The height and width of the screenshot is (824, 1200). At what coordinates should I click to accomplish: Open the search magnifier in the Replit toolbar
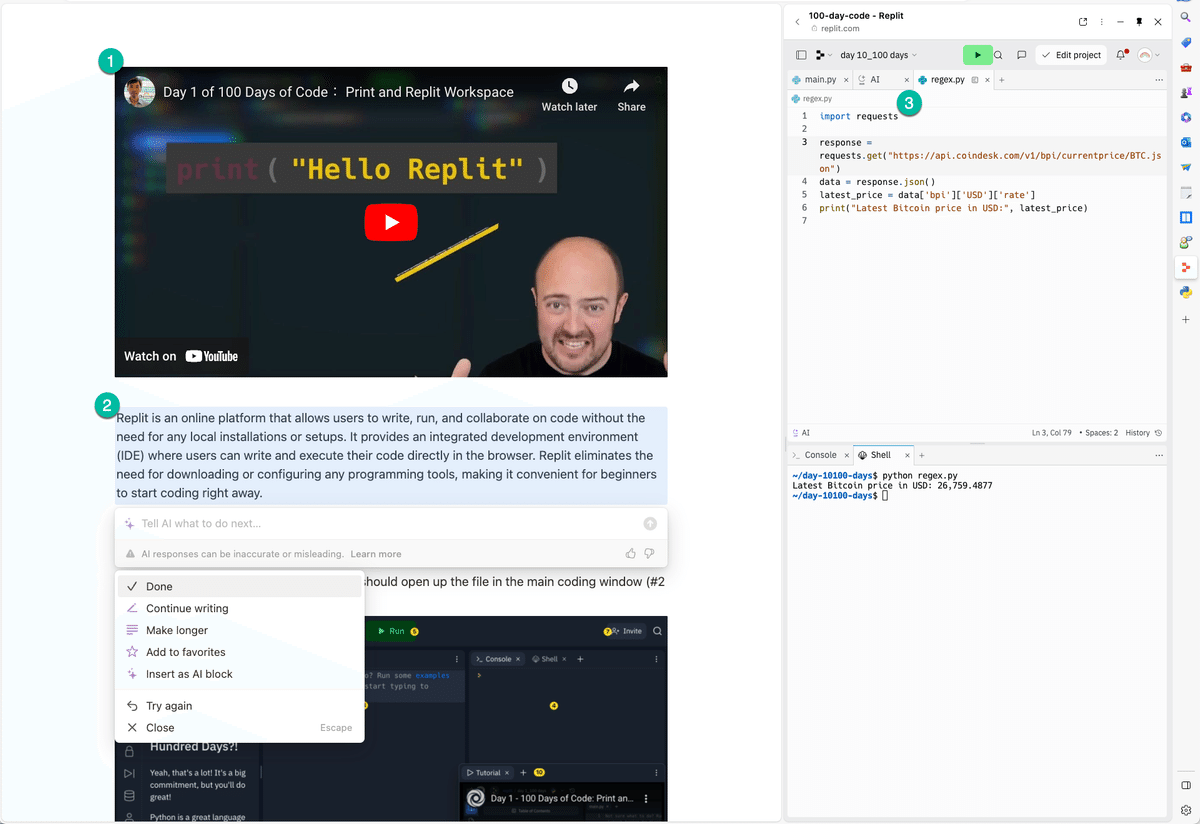[x=999, y=55]
